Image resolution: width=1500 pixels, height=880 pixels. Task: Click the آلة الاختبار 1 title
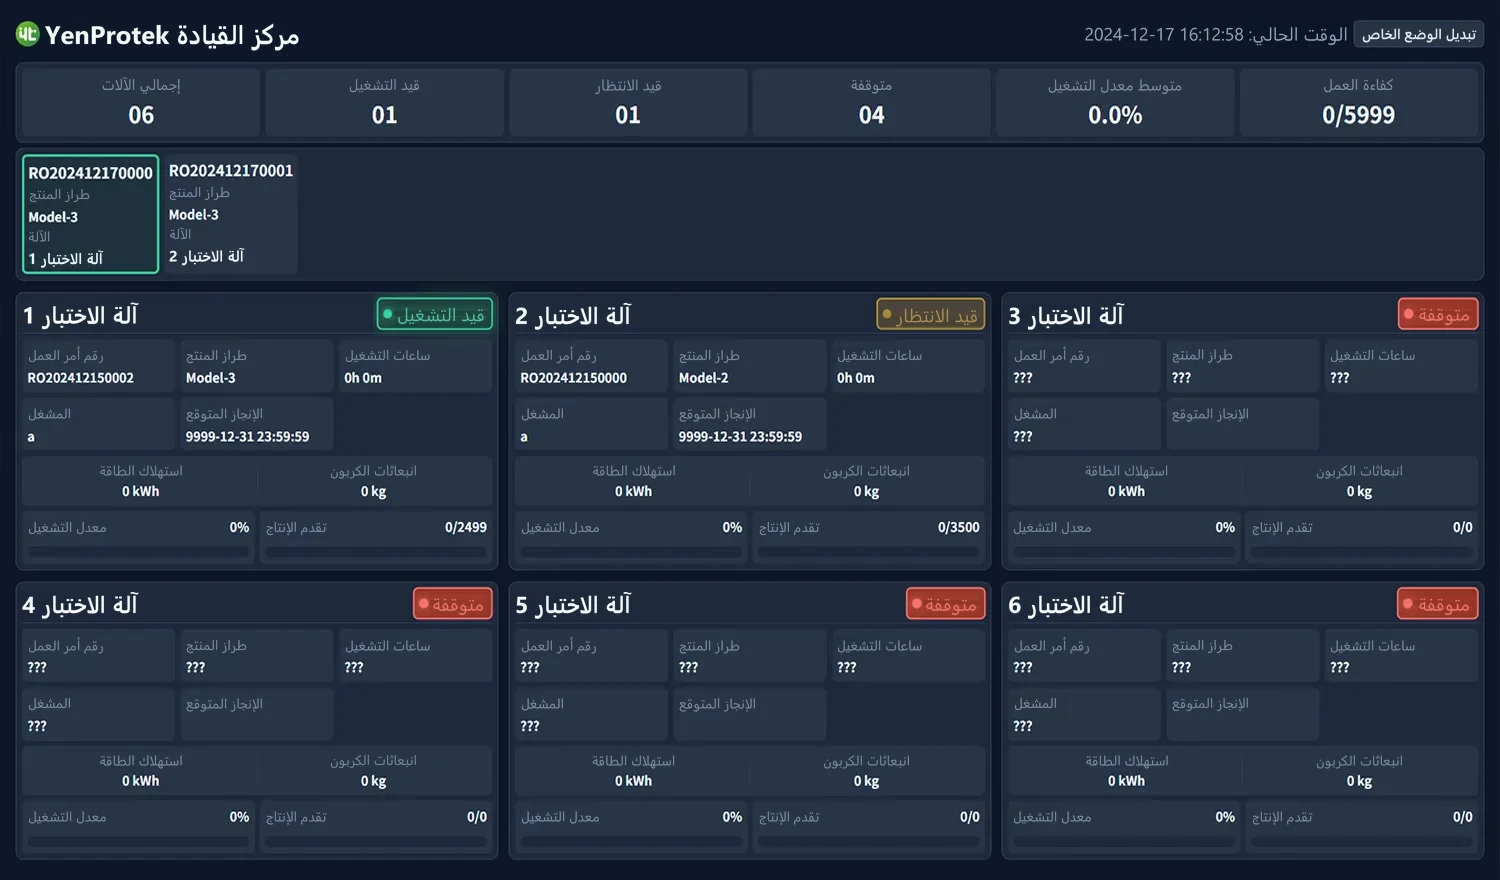pos(80,315)
